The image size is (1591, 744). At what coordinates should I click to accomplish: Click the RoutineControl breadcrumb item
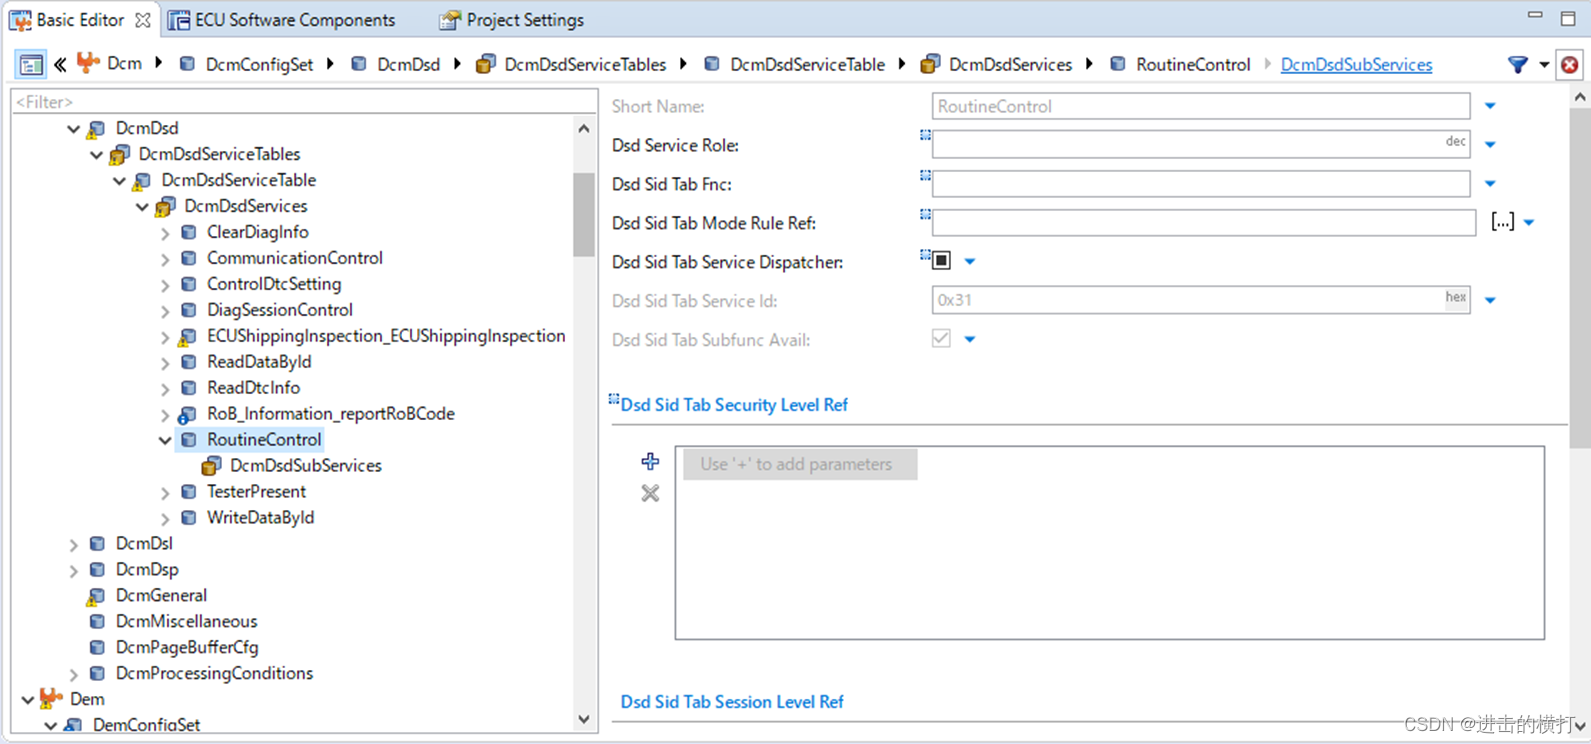coord(1193,65)
